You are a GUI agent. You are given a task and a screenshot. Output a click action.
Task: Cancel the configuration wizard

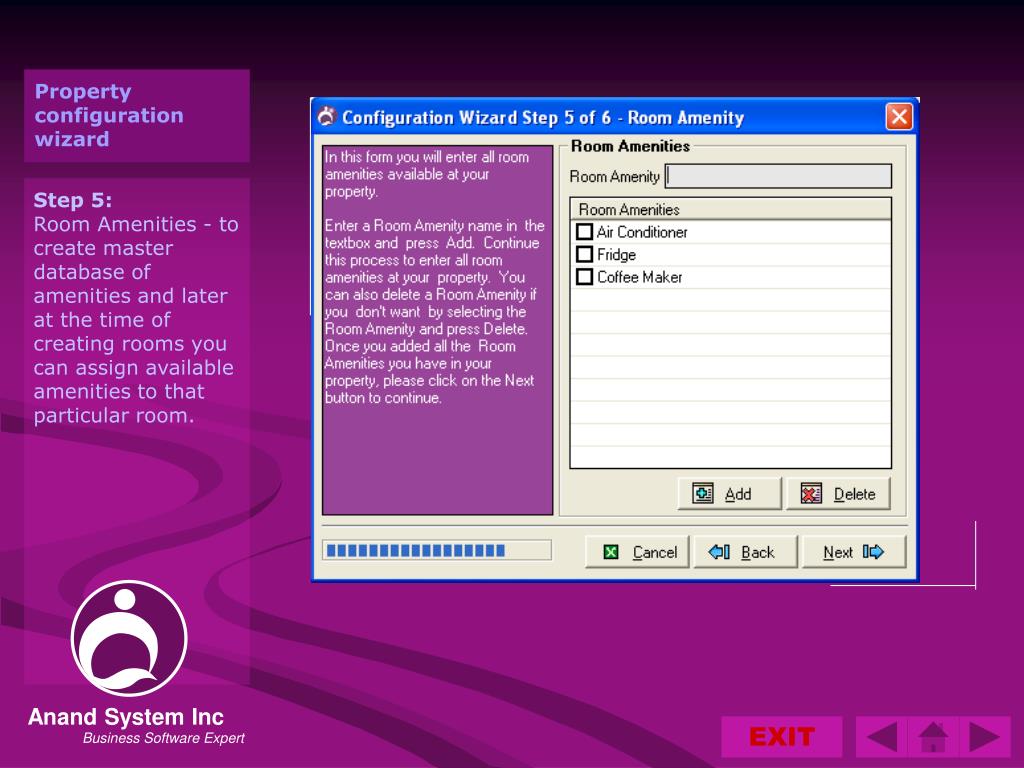coord(637,552)
